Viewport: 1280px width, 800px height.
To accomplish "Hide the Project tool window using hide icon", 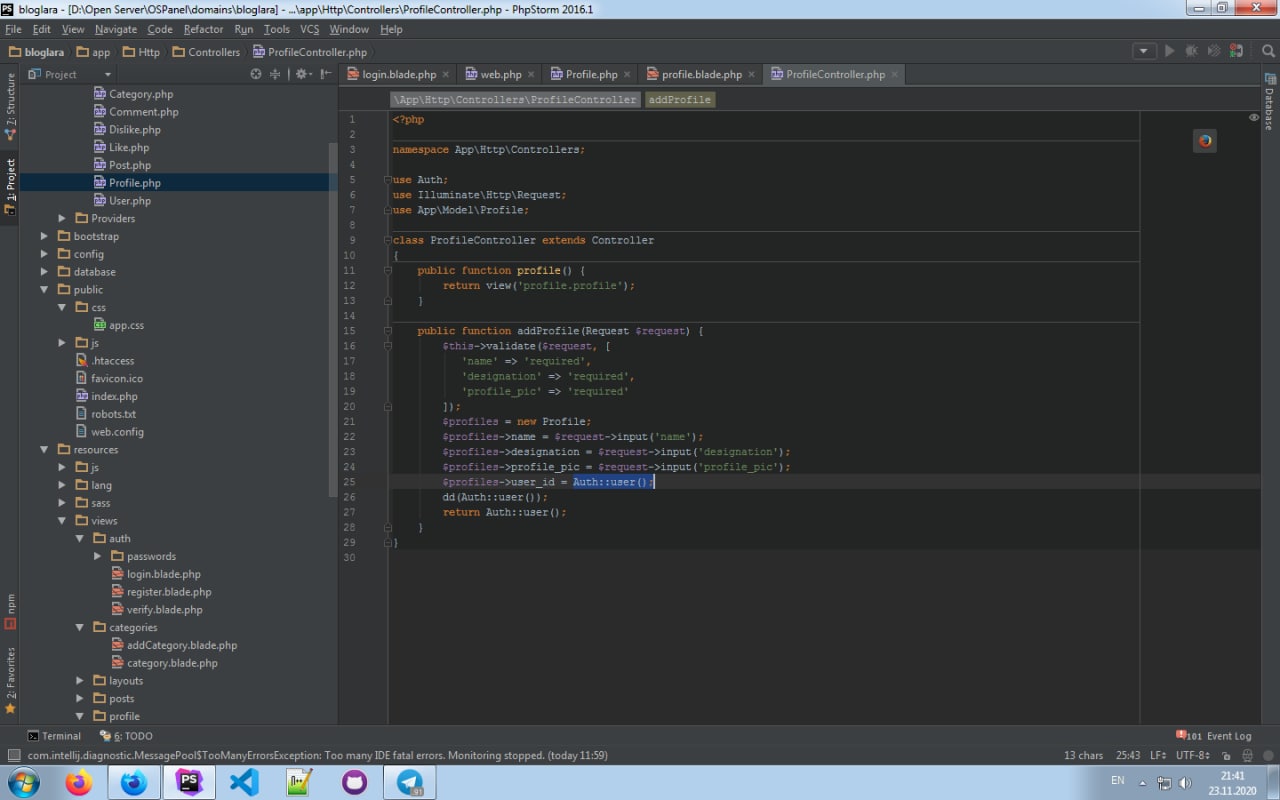I will coord(326,74).
